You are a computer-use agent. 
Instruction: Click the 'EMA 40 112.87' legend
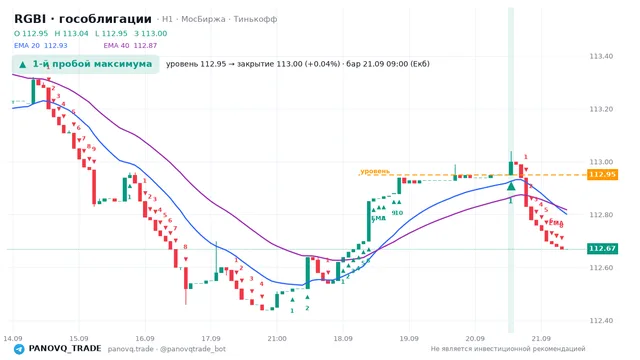[130, 46]
